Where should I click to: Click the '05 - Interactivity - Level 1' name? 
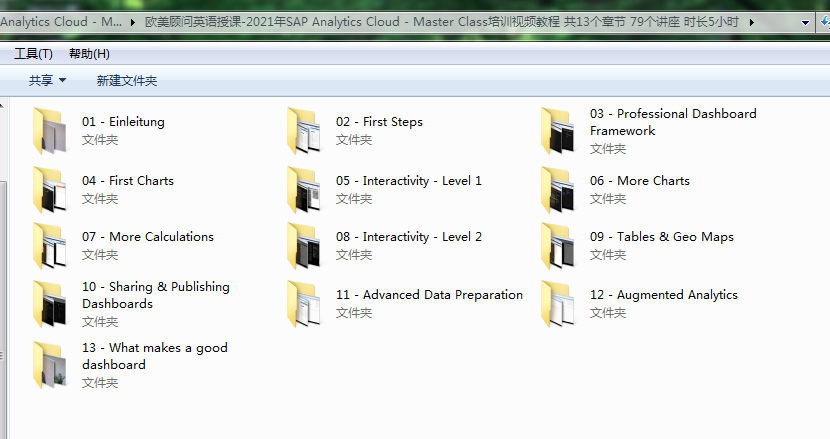click(x=409, y=181)
